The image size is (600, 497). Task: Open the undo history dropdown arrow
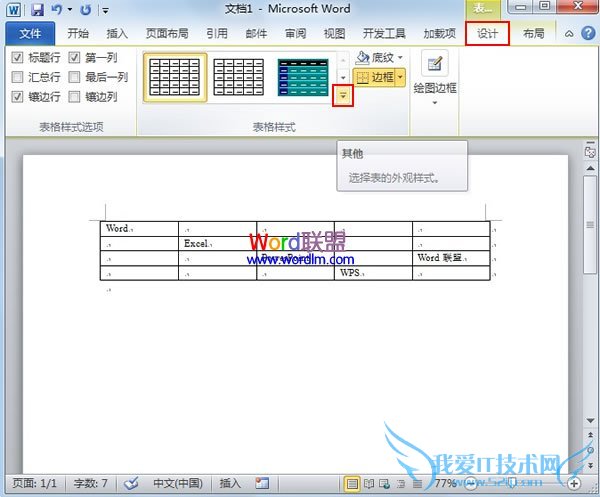(70, 9)
